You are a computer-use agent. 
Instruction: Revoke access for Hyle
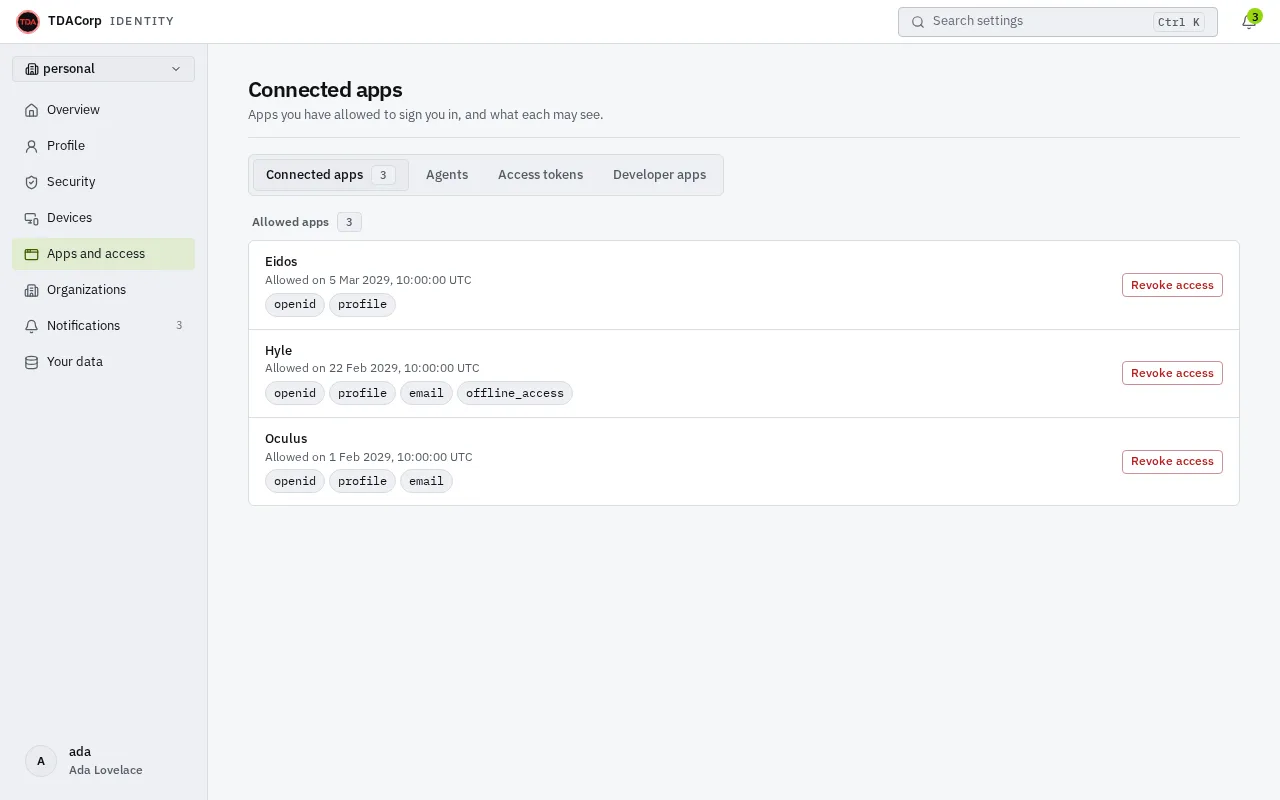[1172, 373]
